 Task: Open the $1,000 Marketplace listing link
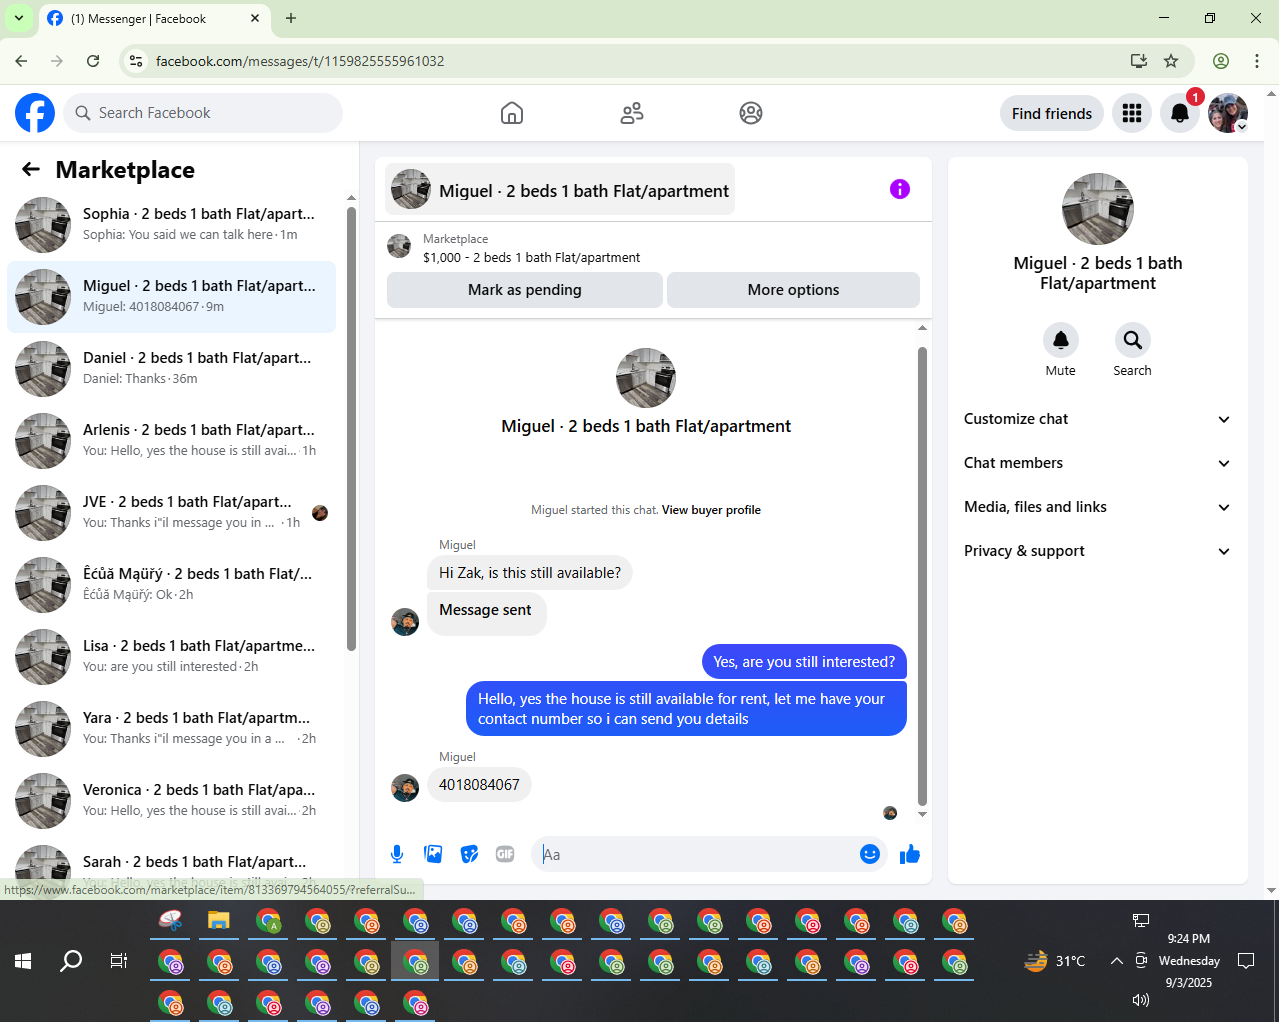coord(531,257)
